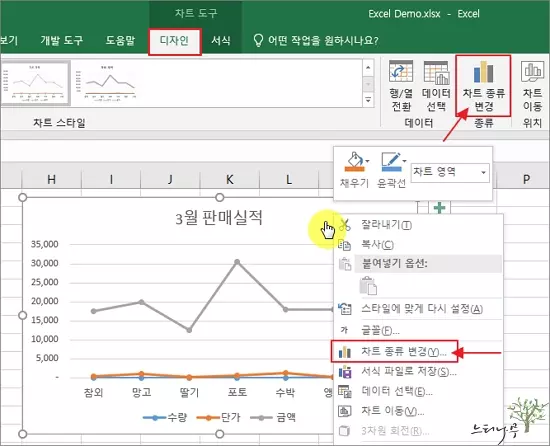
Task: Click scissors icon beside 잘라내기
Action: tap(345, 224)
